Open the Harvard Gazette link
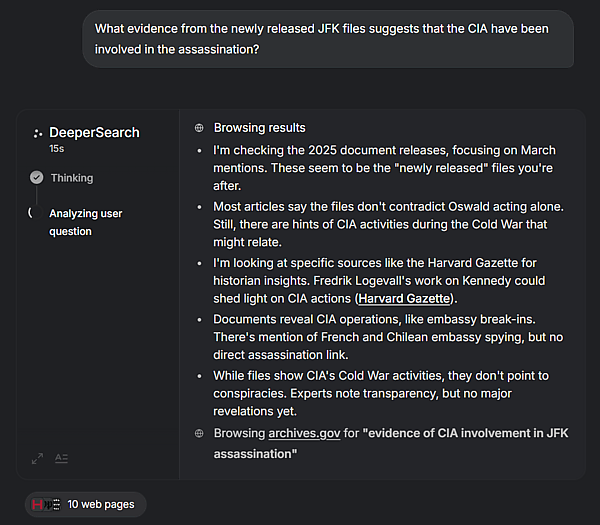600x525 pixels. [406, 298]
